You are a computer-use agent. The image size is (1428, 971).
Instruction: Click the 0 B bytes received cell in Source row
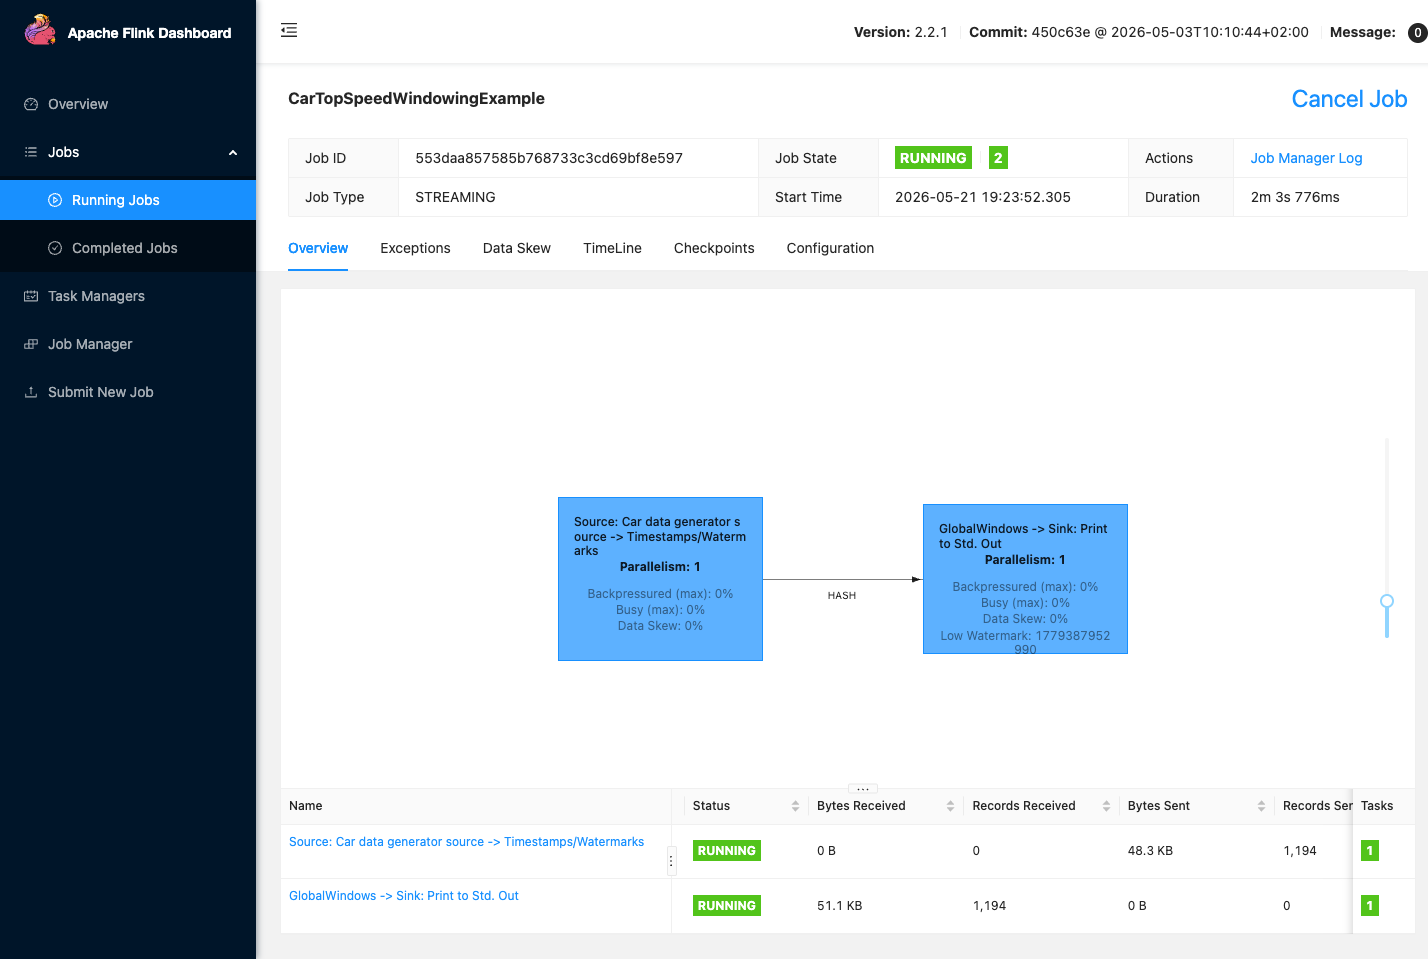point(826,851)
